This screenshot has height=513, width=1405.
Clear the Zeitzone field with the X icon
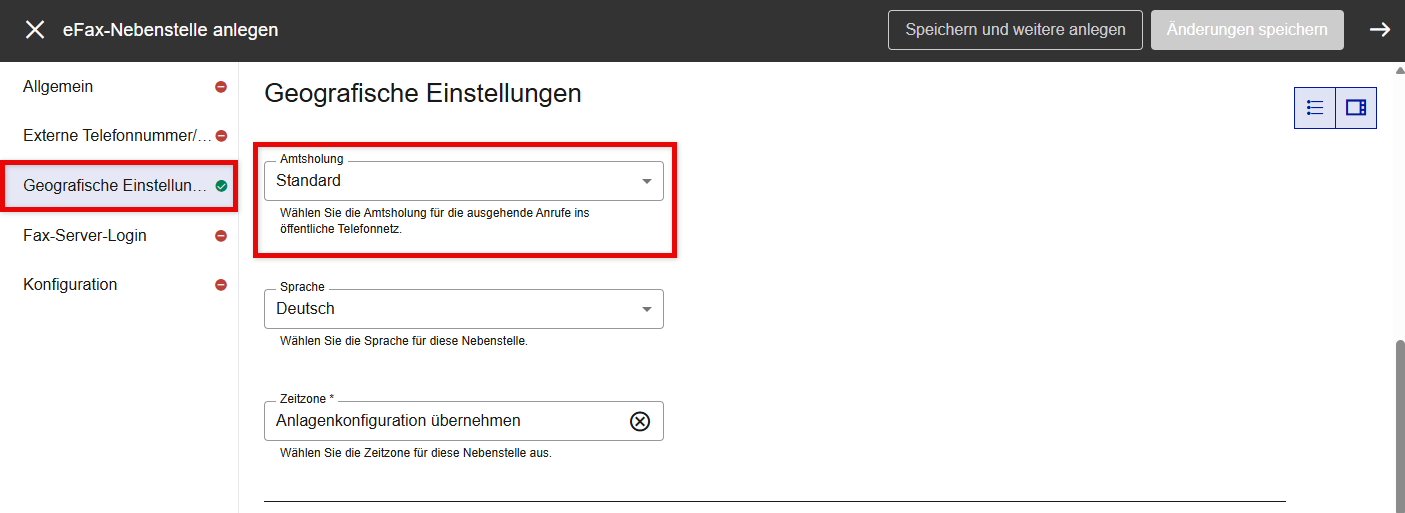pos(640,421)
